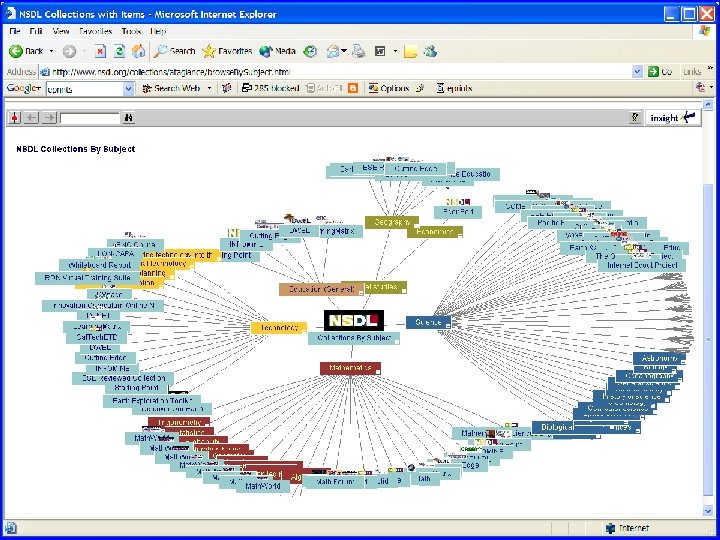This screenshot has height=540, width=720.
Task: Select the yellow Technology node
Action: tap(279, 327)
